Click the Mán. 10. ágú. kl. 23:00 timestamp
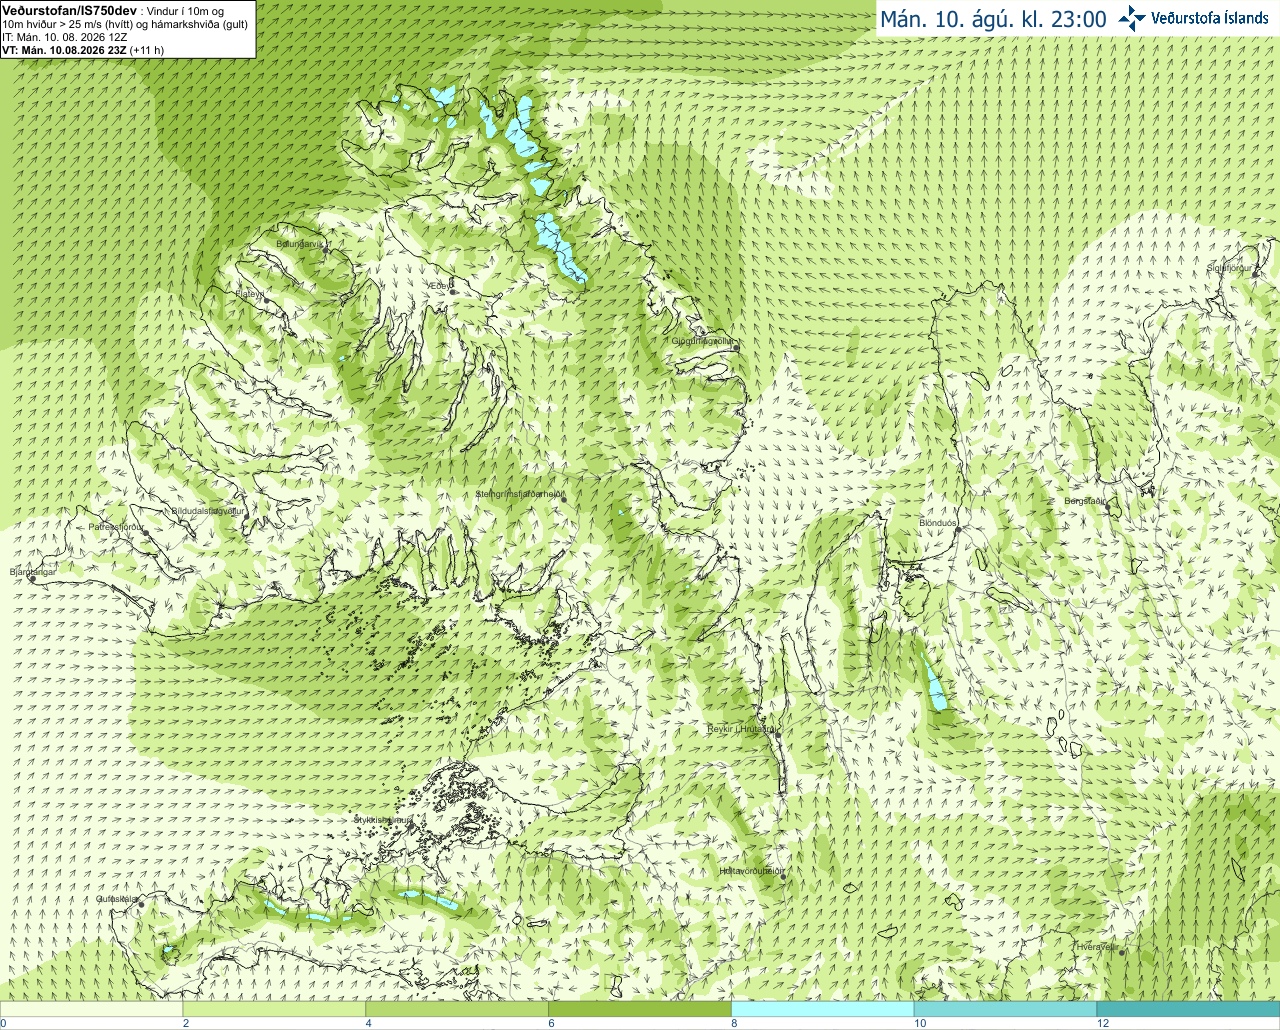The height and width of the screenshot is (1030, 1280). (993, 19)
